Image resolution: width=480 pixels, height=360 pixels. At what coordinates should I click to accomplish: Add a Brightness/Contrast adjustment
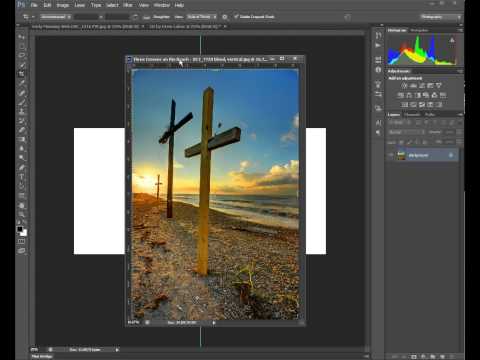(x=404, y=86)
